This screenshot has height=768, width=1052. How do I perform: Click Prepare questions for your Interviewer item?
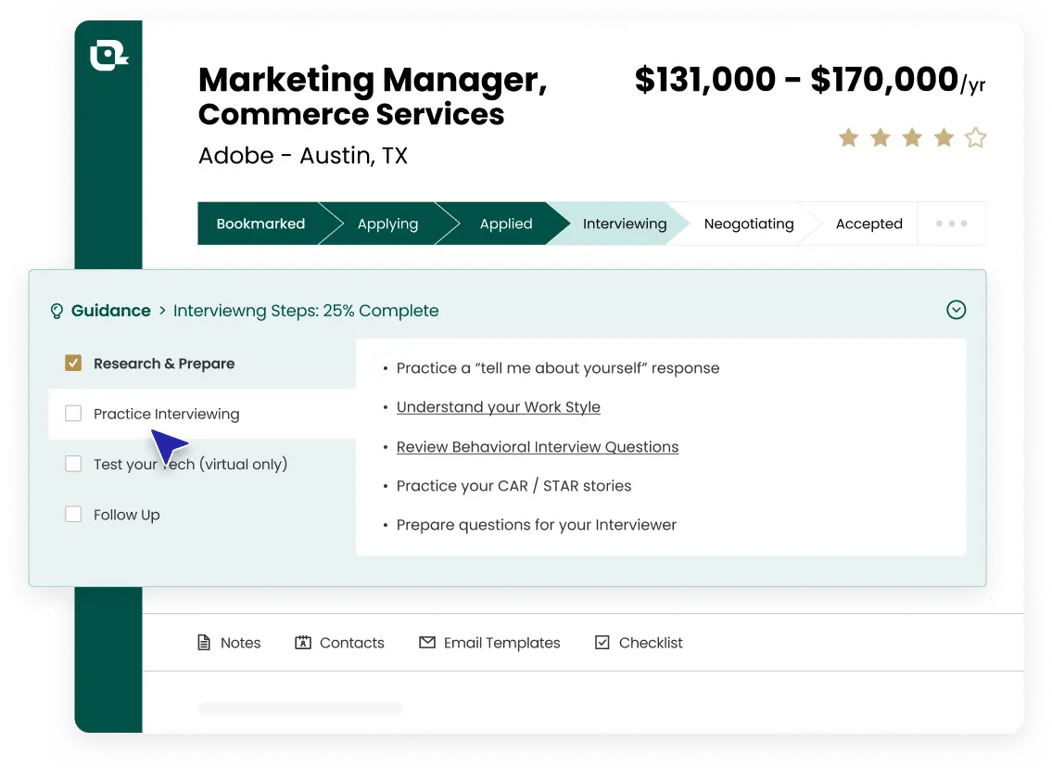click(x=536, y=525)
